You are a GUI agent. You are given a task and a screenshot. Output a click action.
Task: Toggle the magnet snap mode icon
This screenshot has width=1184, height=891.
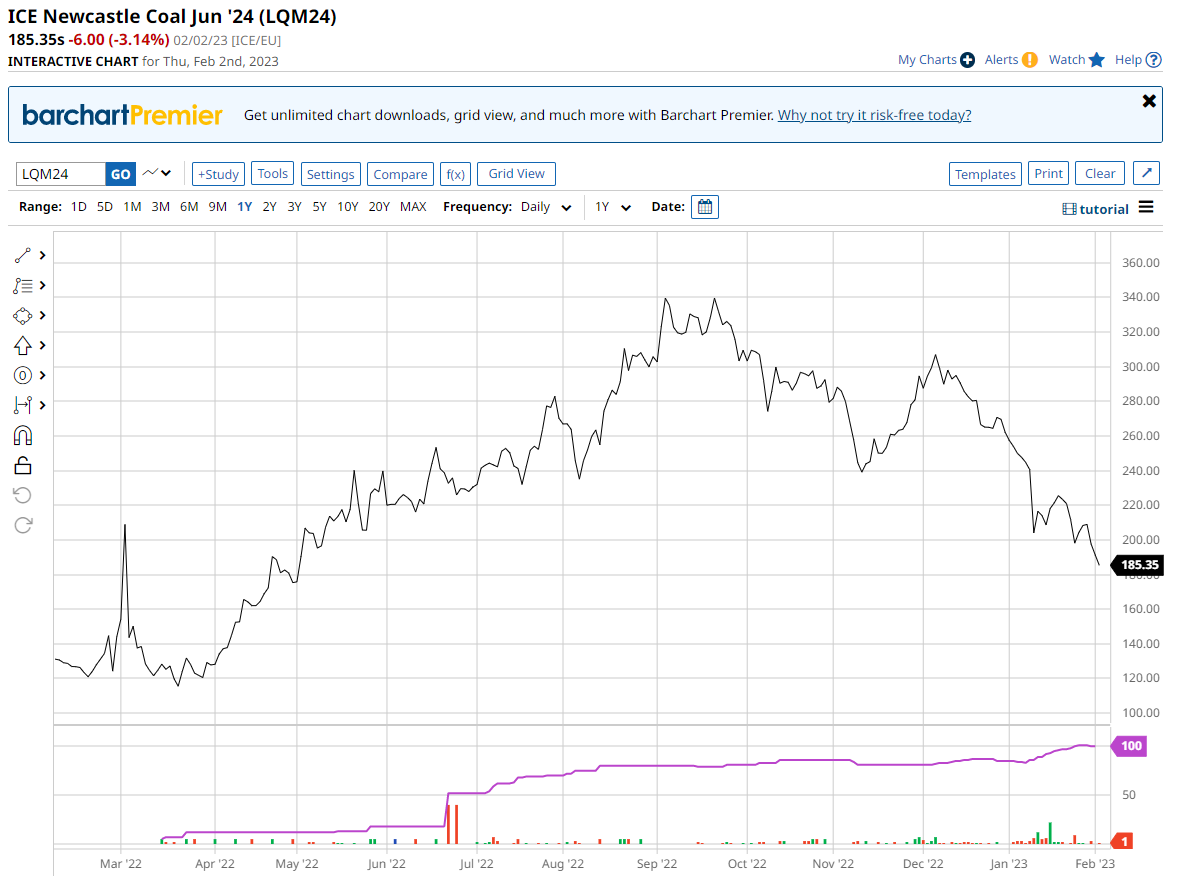coord(23,435)
